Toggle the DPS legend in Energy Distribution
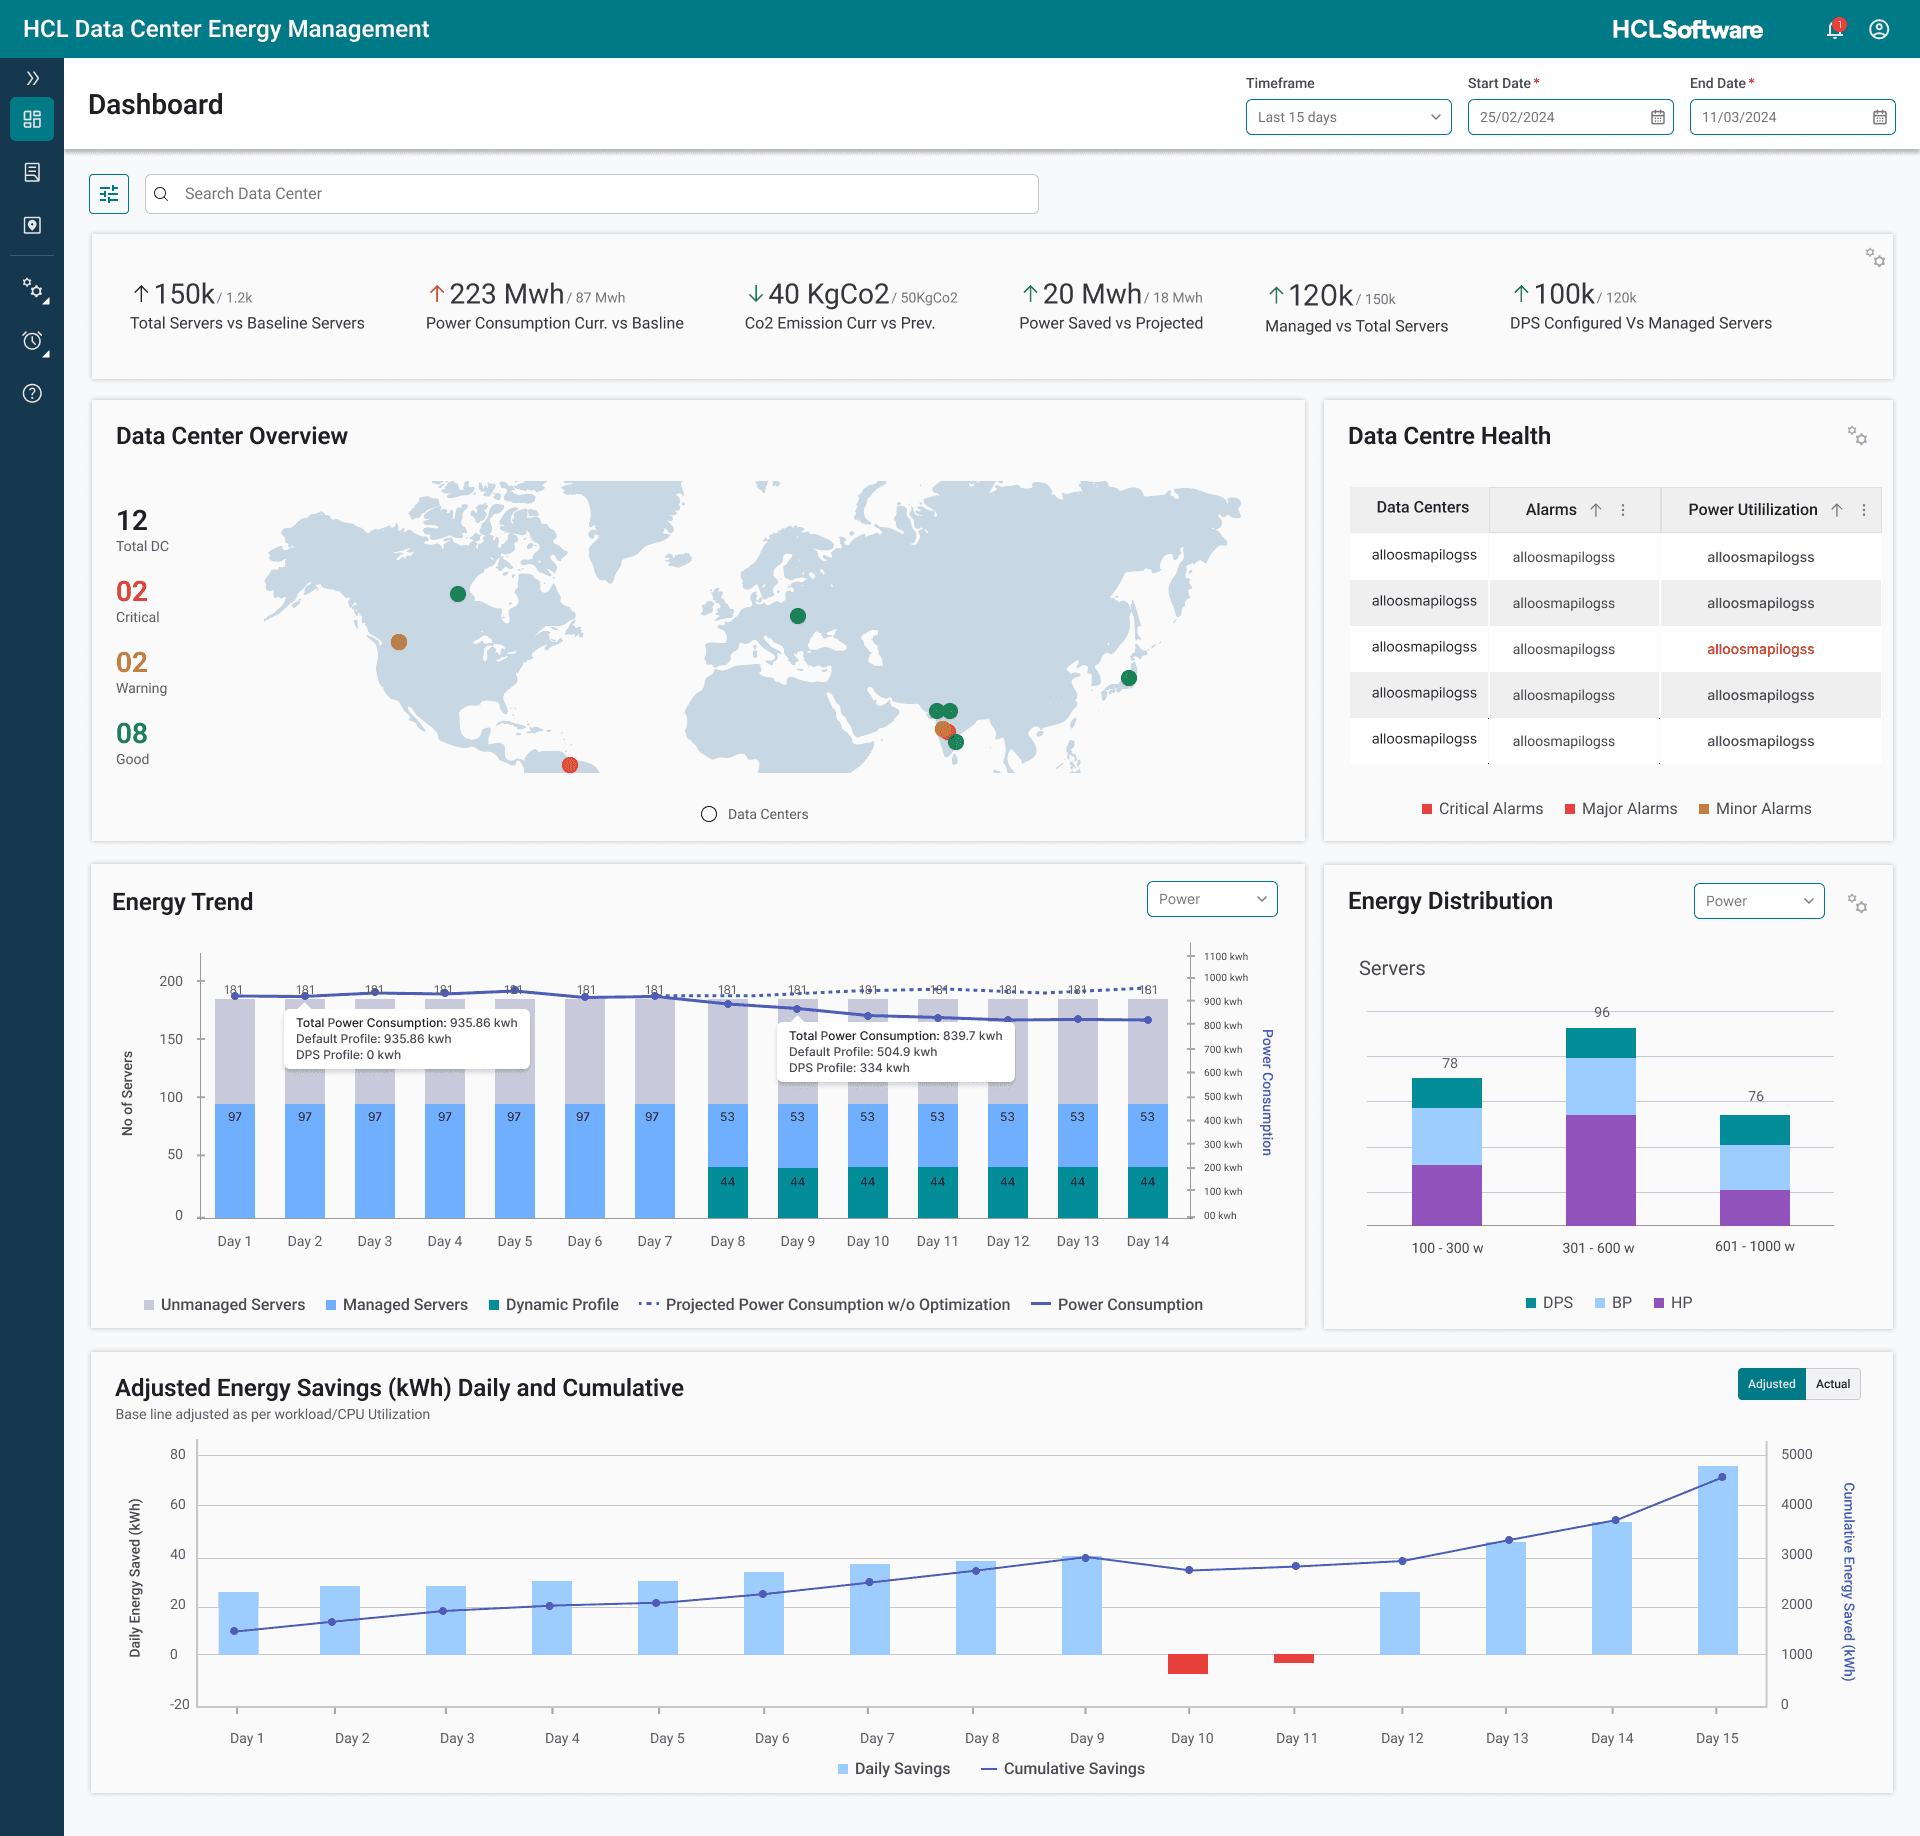1920x1836 pixels. coord(1549,1303)
